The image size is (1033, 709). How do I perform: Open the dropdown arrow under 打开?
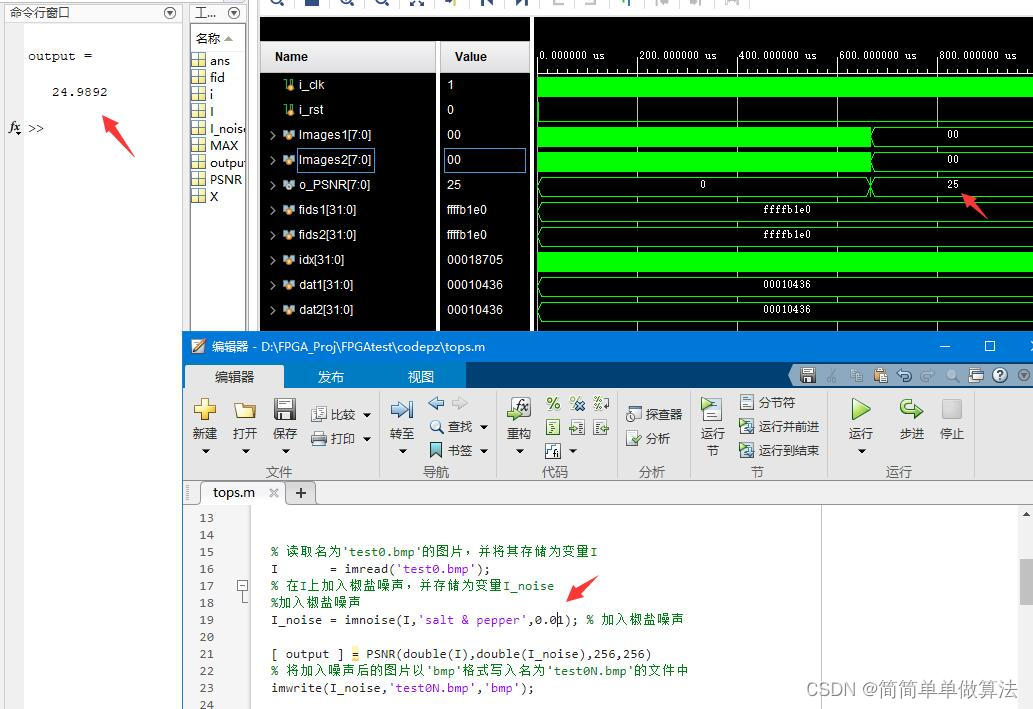click(x=246, y=451)
